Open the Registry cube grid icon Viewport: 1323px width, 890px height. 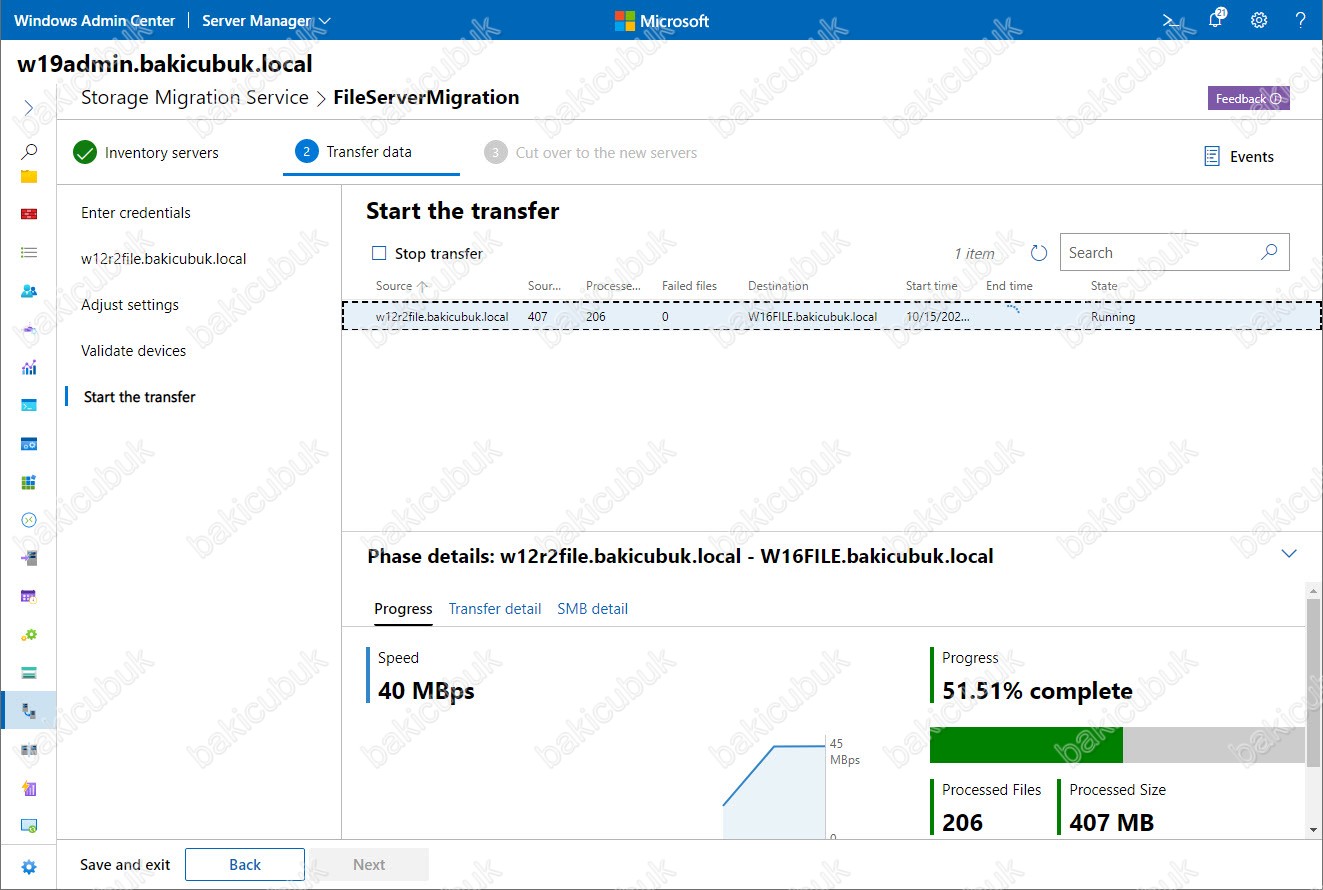(29, 482)
